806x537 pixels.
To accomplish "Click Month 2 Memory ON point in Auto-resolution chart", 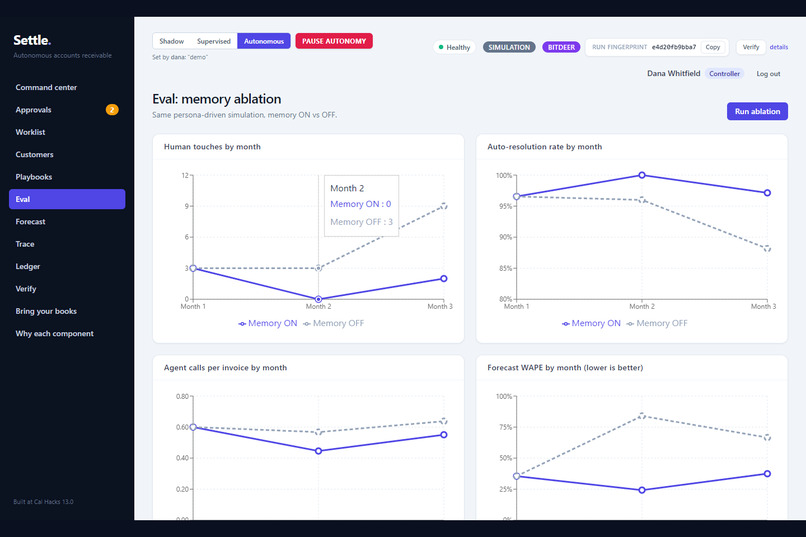I will pos(642,175).
